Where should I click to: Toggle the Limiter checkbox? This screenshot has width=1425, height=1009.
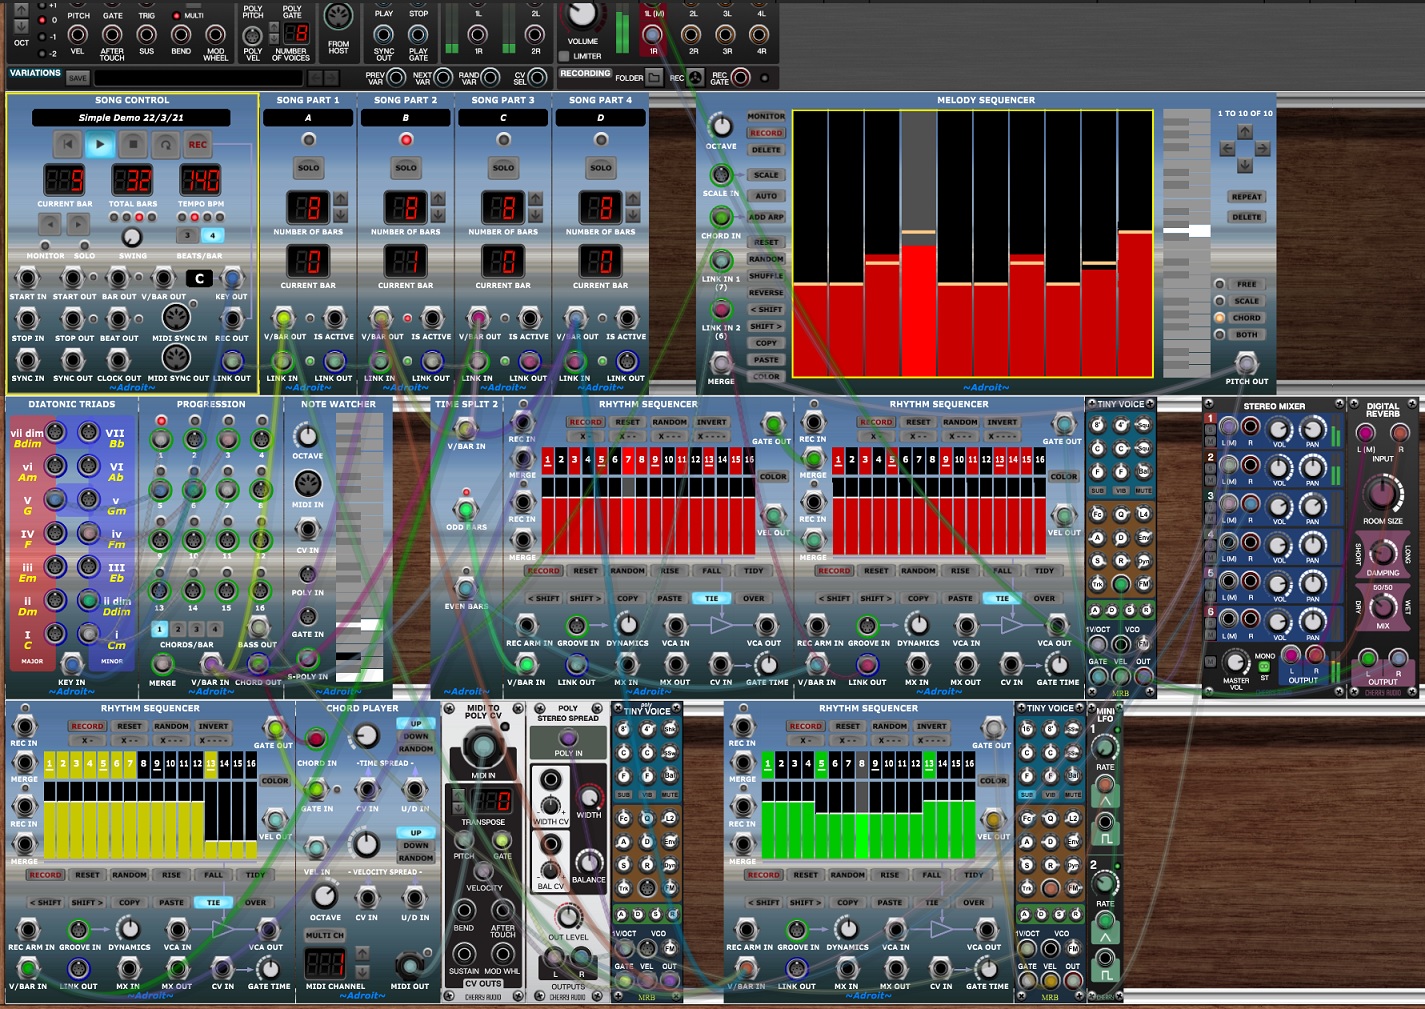(564, 56)
